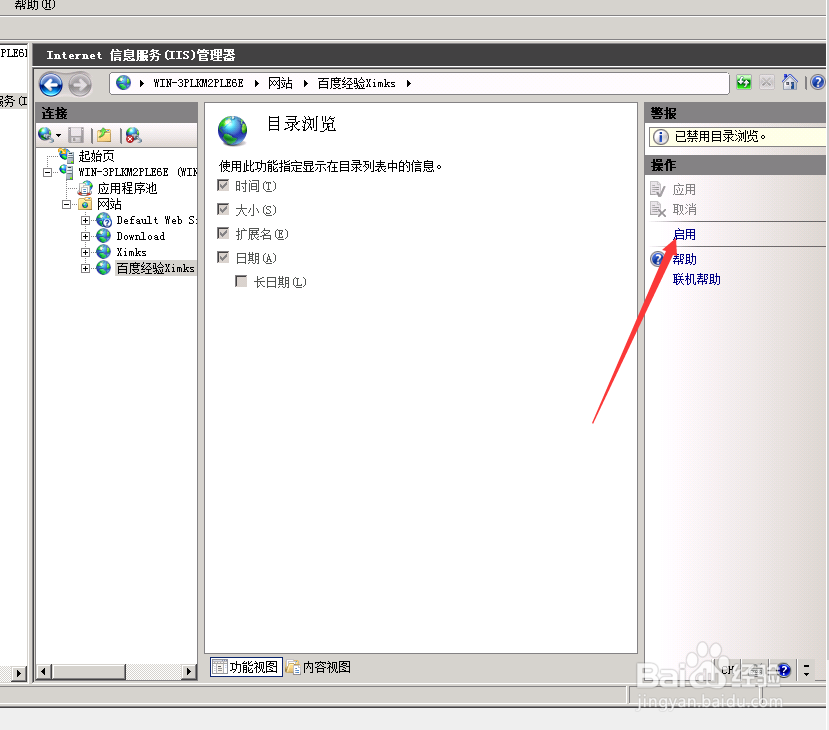
Task: Expand the Default Web Site node
Action: pos(85,220)
